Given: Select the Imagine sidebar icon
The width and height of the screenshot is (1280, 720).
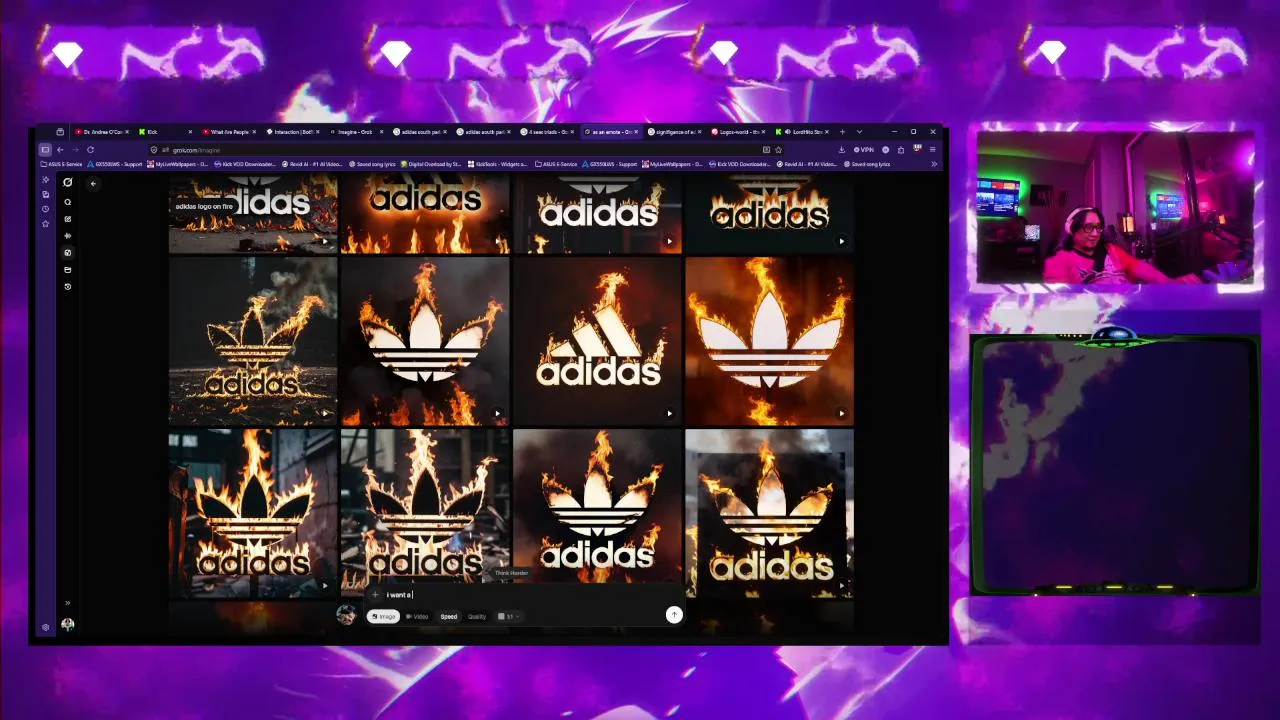Looking at the screenshot, I should (68, 253).
